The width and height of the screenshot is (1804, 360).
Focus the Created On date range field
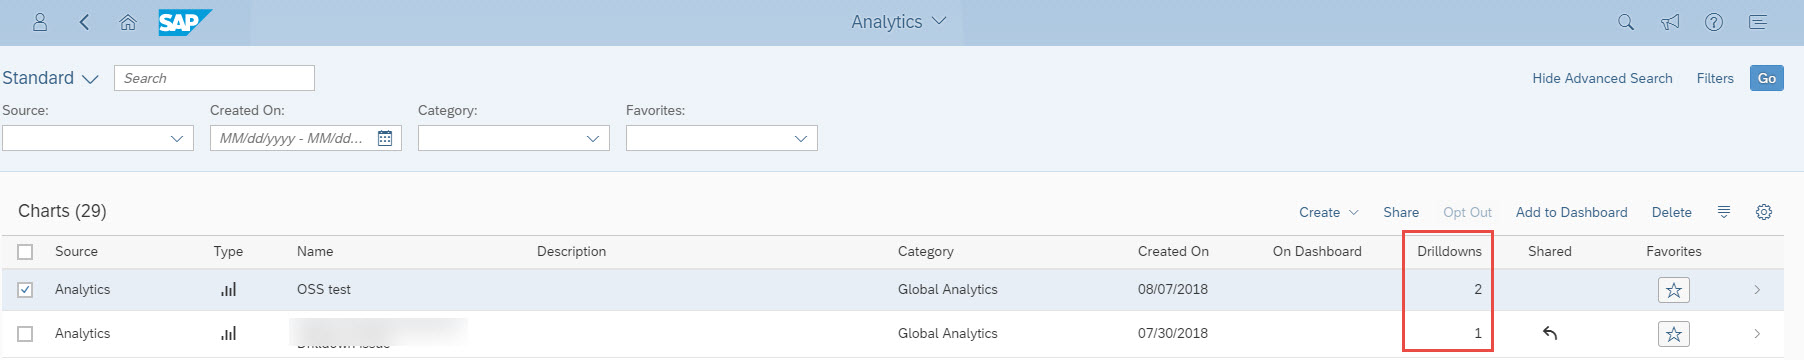tap(306, 138)
